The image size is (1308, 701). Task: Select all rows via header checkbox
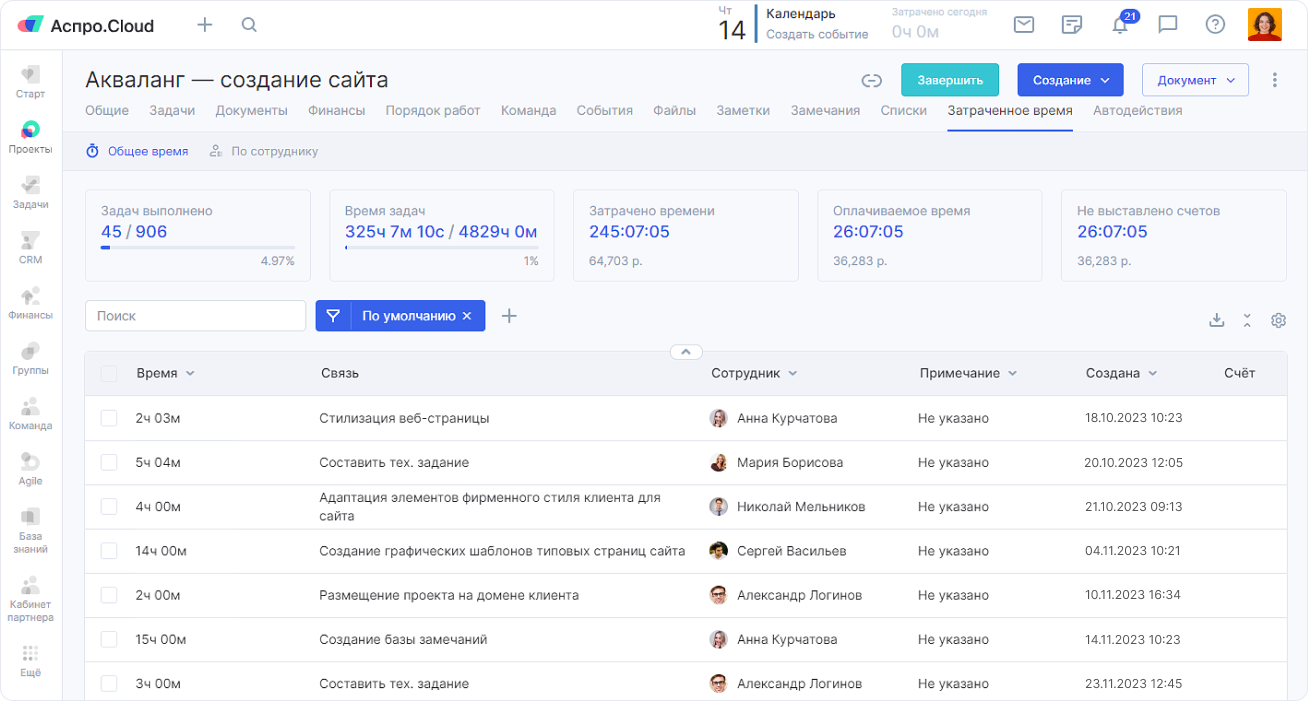pyautogui.click(x=109, y=373)
